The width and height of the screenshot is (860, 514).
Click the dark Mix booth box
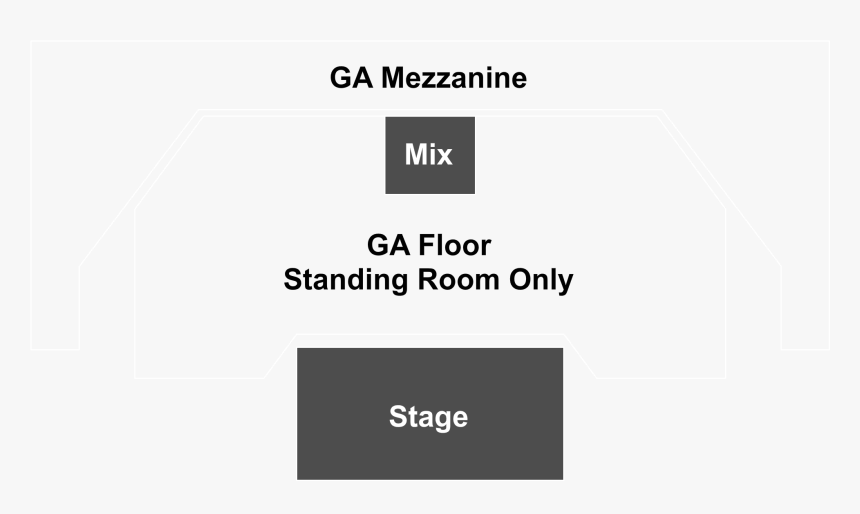(430, 155)
